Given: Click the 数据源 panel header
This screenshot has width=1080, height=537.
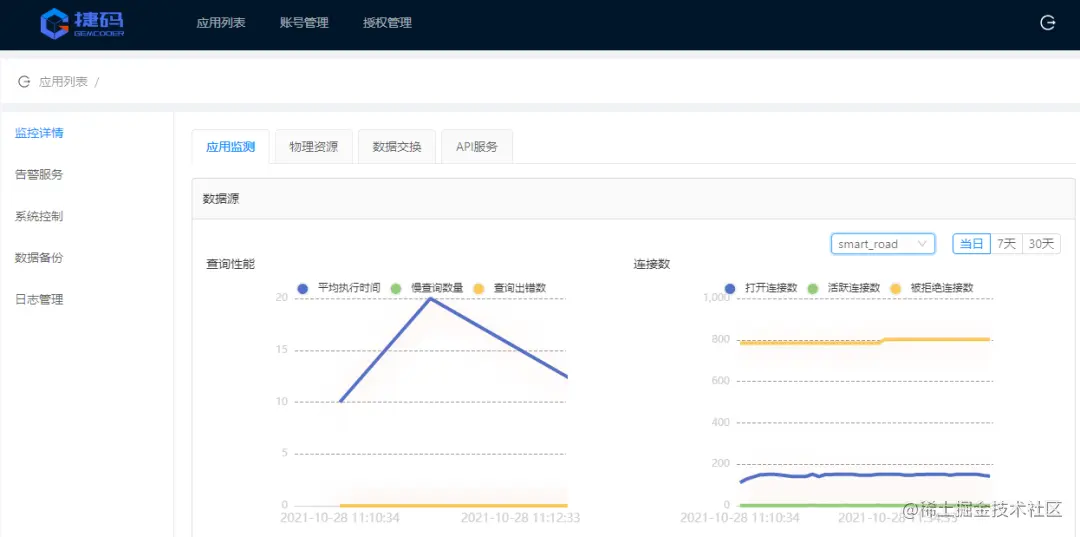Looking at the screenshot, I should 633,199.
